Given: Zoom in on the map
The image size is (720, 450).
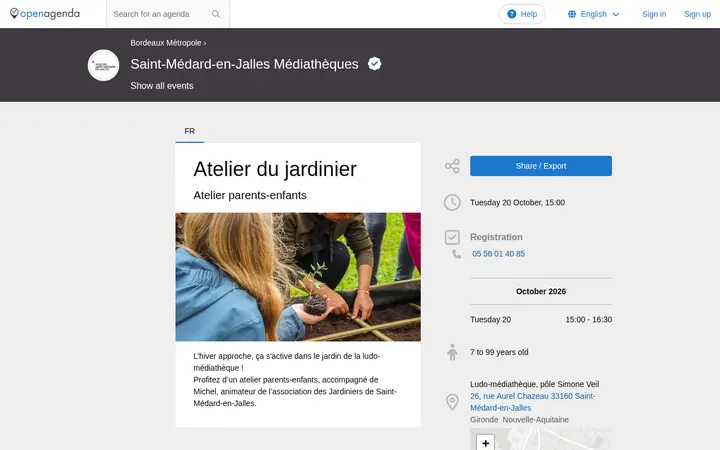Looking at the screenshot, I should pos(485,443).
